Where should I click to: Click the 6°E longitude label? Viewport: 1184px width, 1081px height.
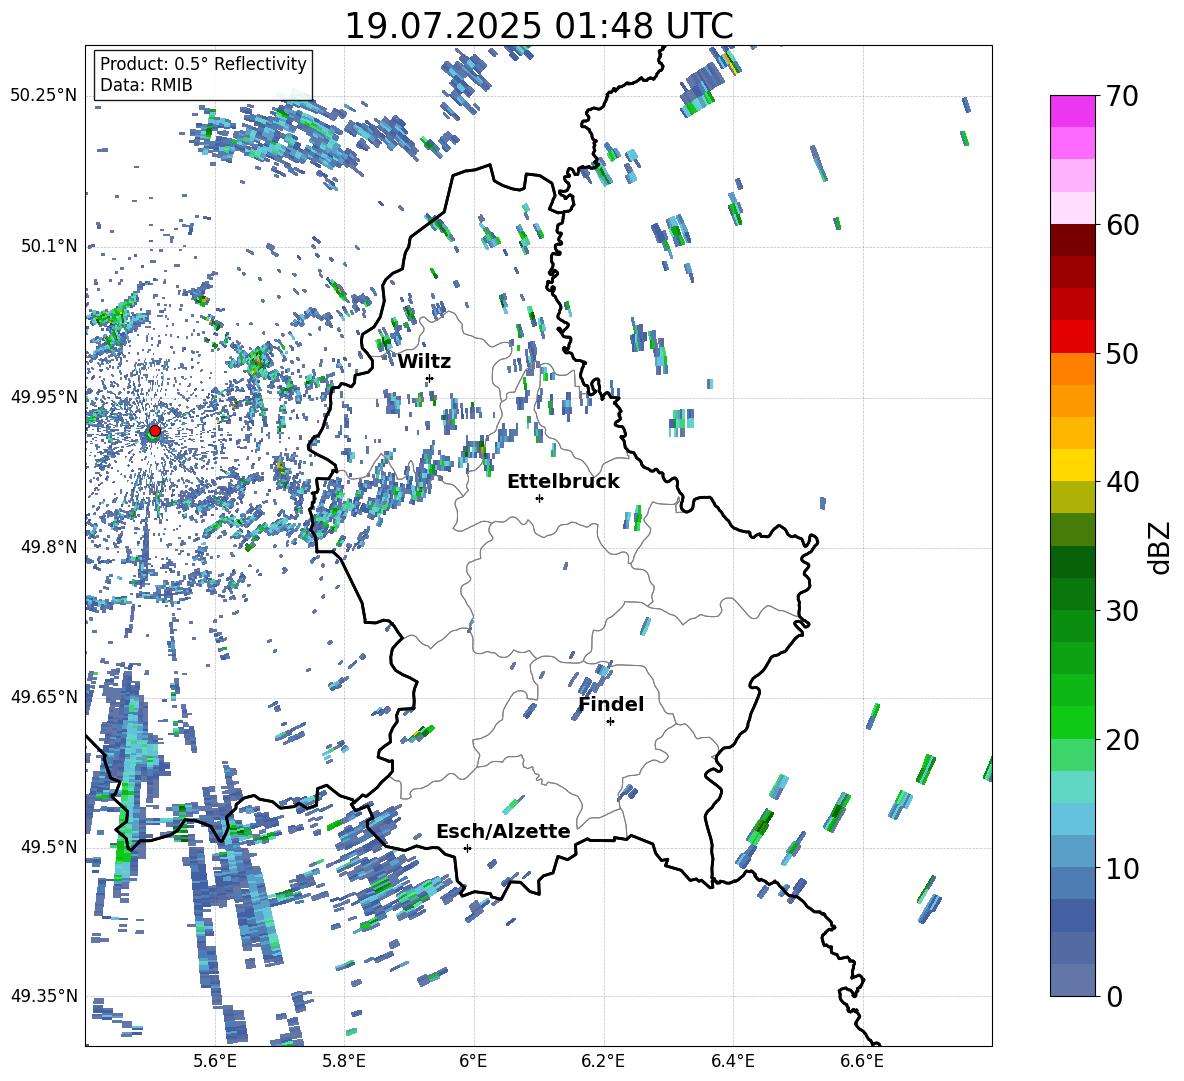473,1061
